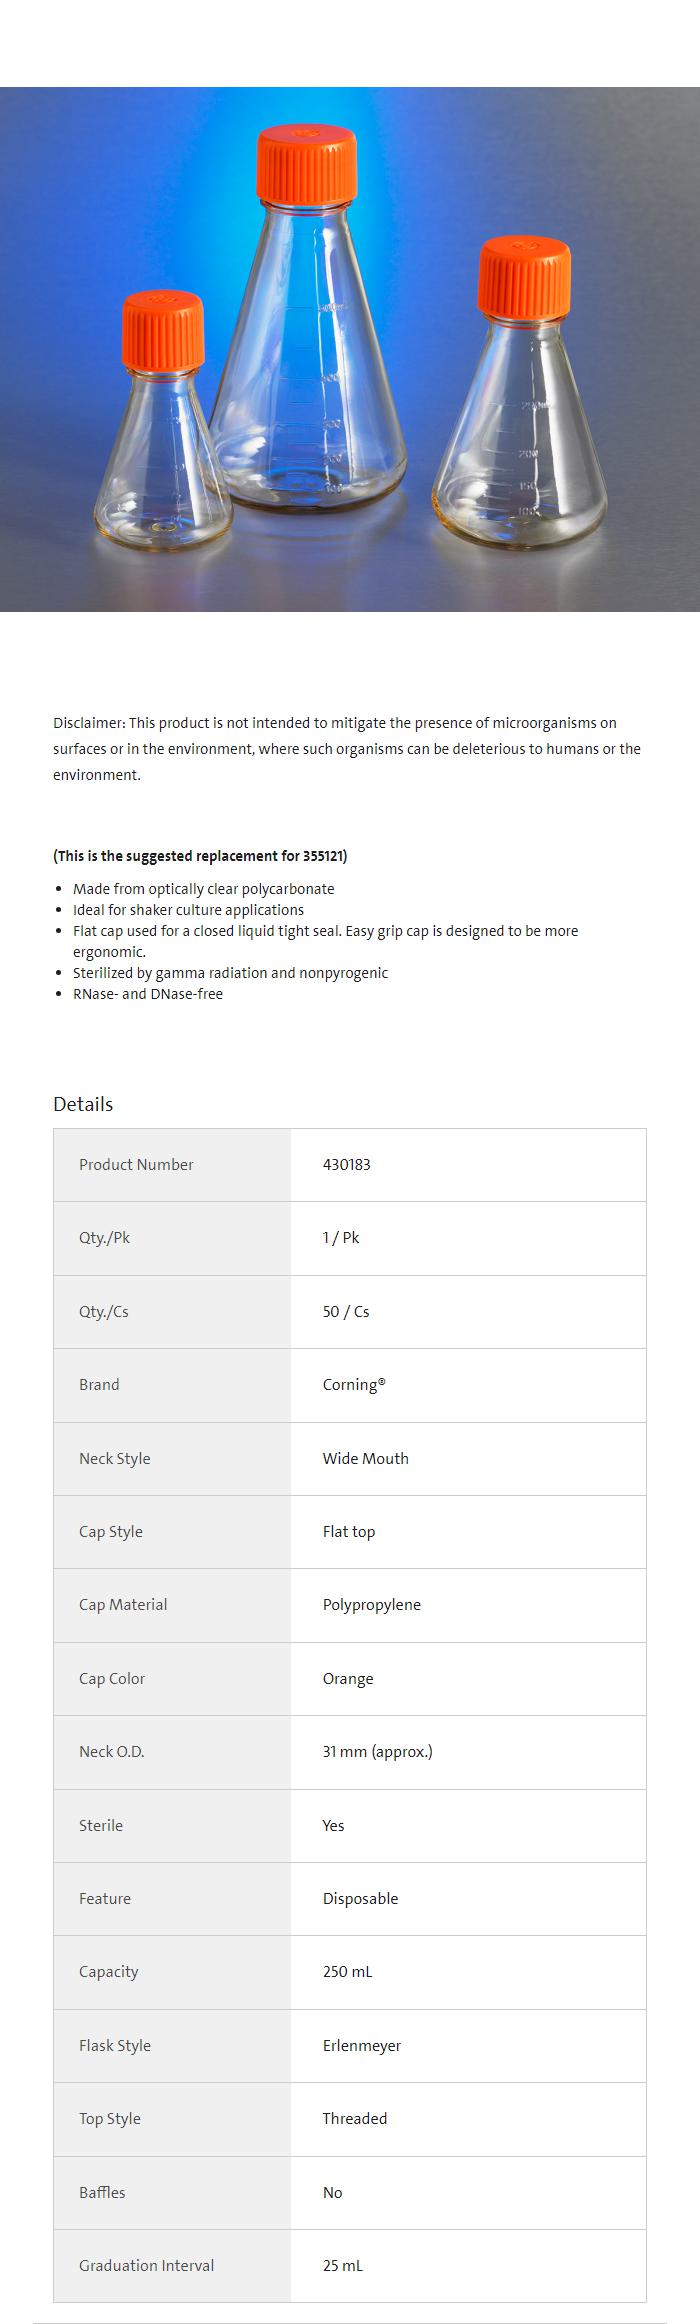This screenshot has width=700, height=2324.
Task: Click the shaker culture applications bullet
Action: click(188, 910)
